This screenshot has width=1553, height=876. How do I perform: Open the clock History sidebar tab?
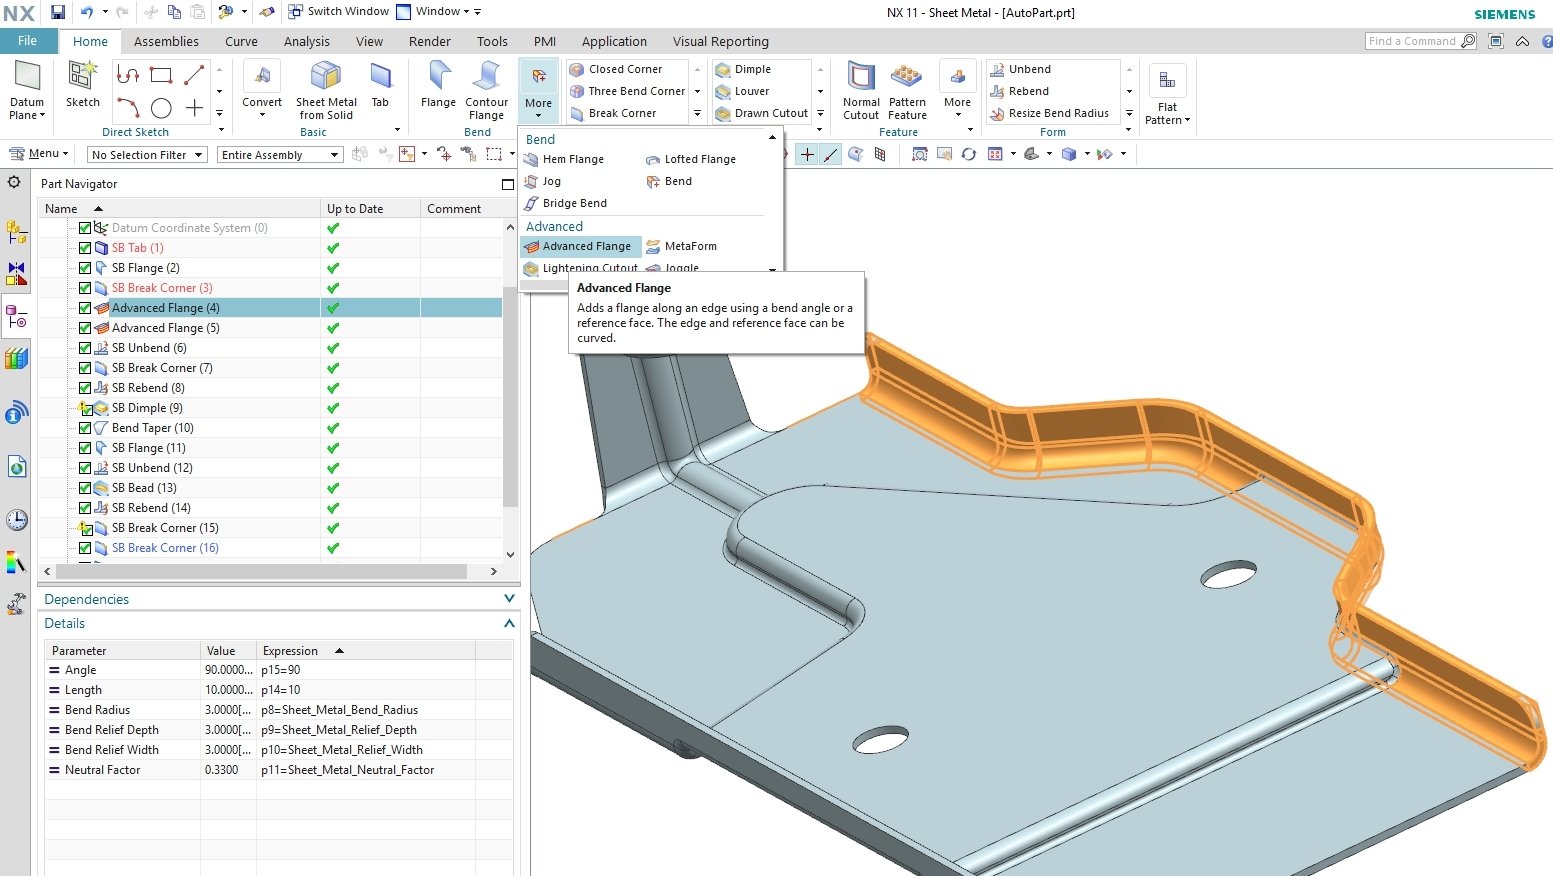tap(16, 519)
